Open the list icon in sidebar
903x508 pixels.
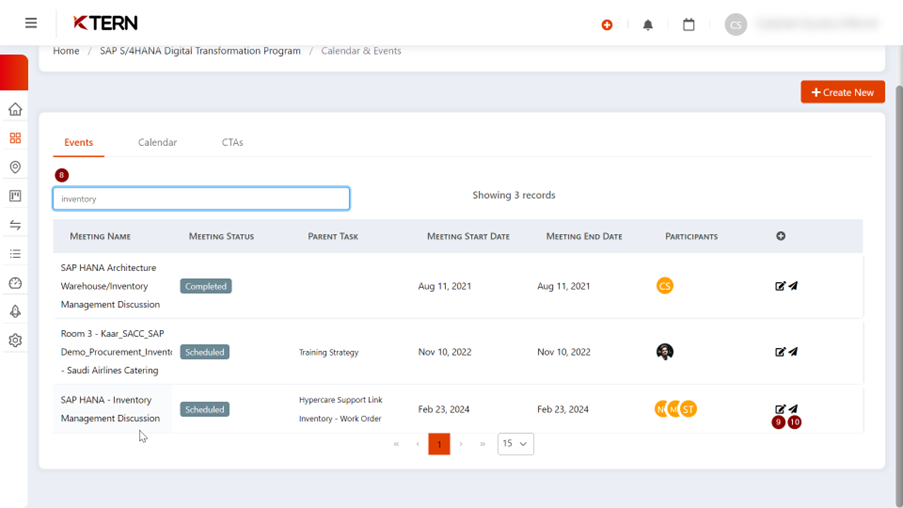(16, 253)
